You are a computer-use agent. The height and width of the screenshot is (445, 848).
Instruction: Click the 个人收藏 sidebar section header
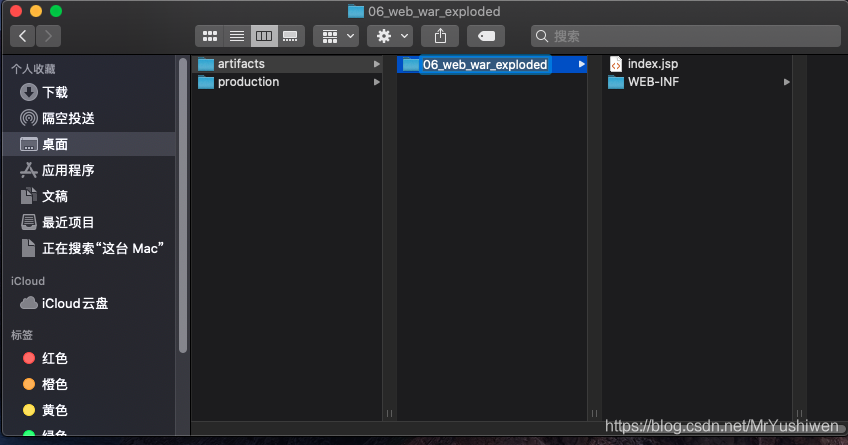pos(33,69)
